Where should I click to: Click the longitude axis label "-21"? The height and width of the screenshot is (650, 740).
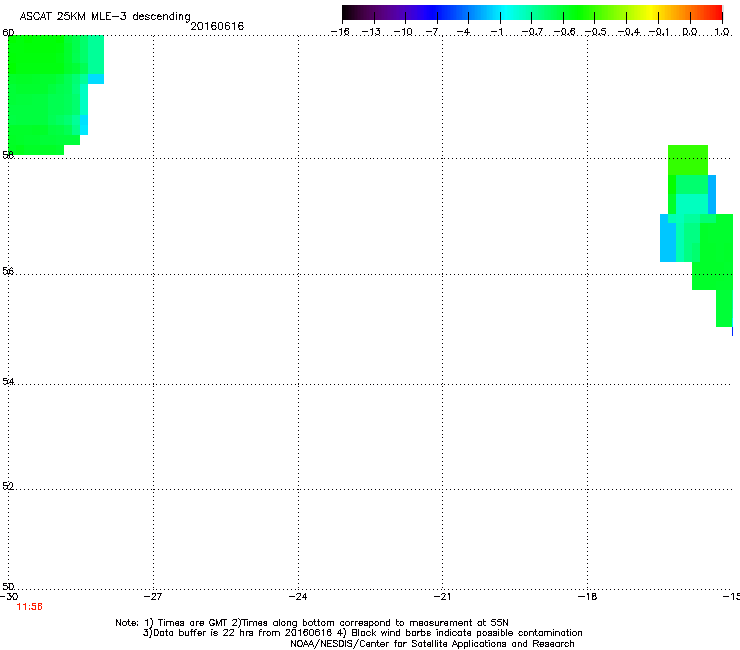pos(442,596)
